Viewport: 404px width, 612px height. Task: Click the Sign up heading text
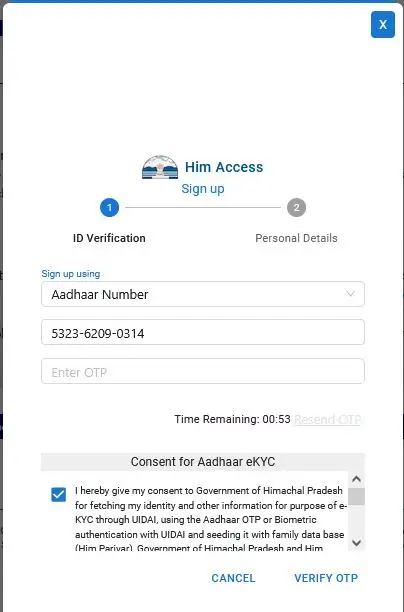203,189
